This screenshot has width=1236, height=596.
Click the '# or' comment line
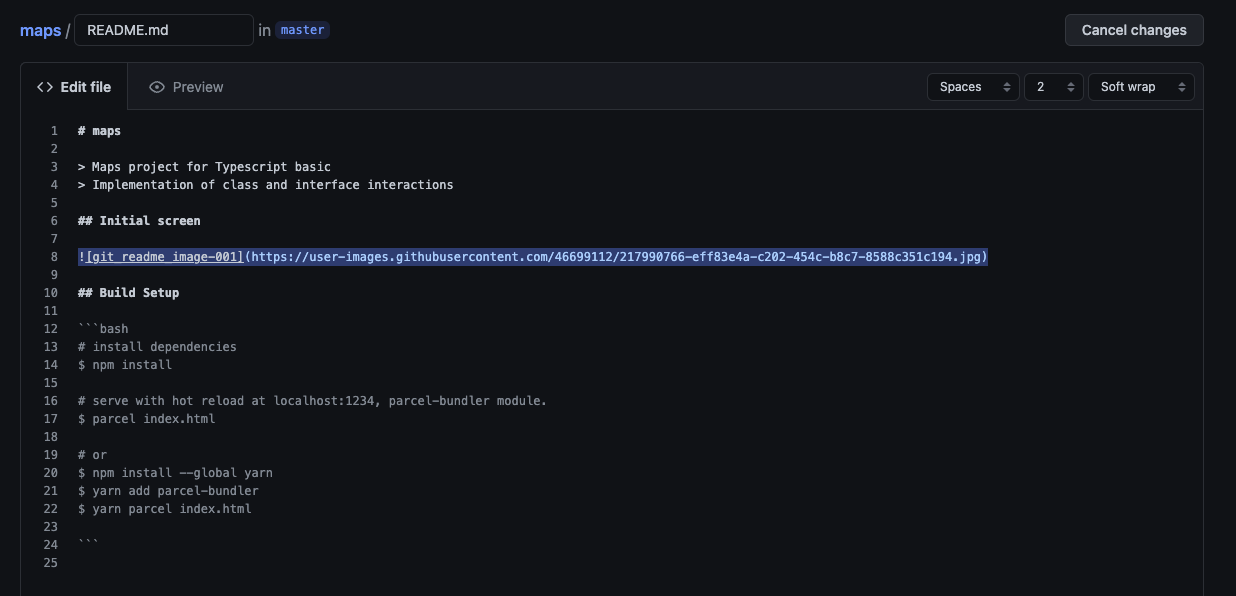pyautogui.click(x=92, y=455)
